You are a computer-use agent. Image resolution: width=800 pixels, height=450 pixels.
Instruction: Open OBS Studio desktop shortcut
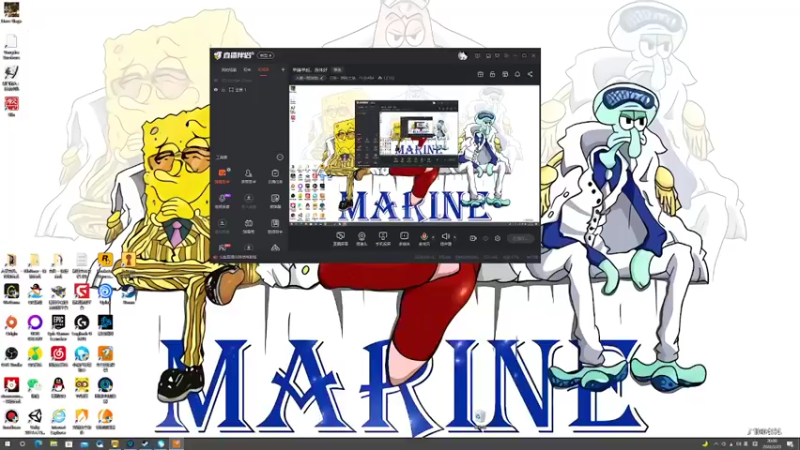11,357
